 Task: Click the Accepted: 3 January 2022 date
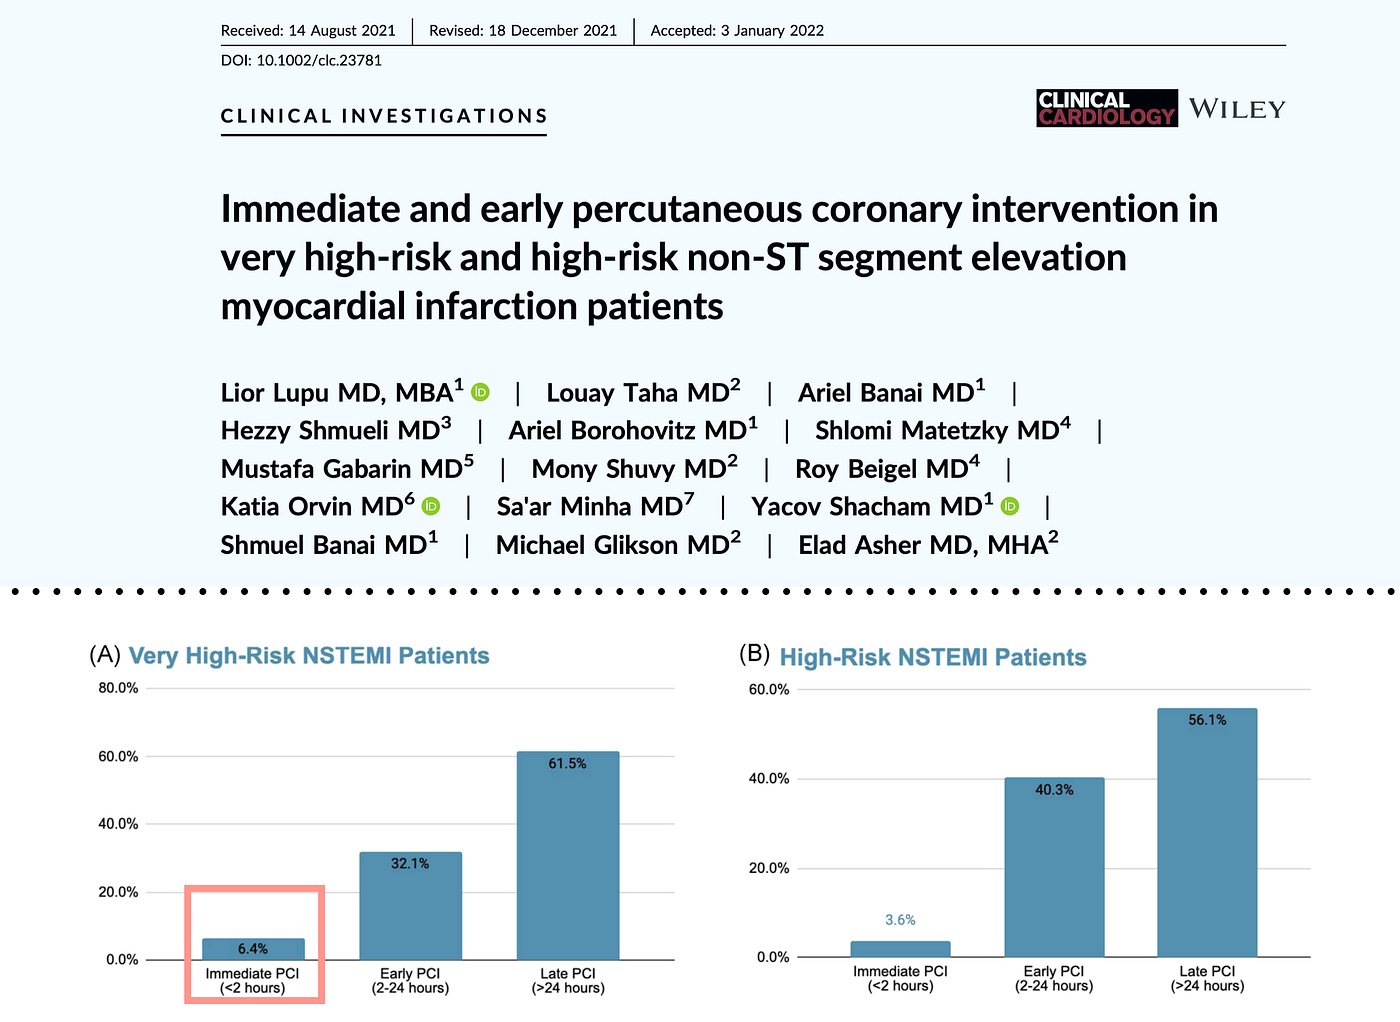coord(737,31)
